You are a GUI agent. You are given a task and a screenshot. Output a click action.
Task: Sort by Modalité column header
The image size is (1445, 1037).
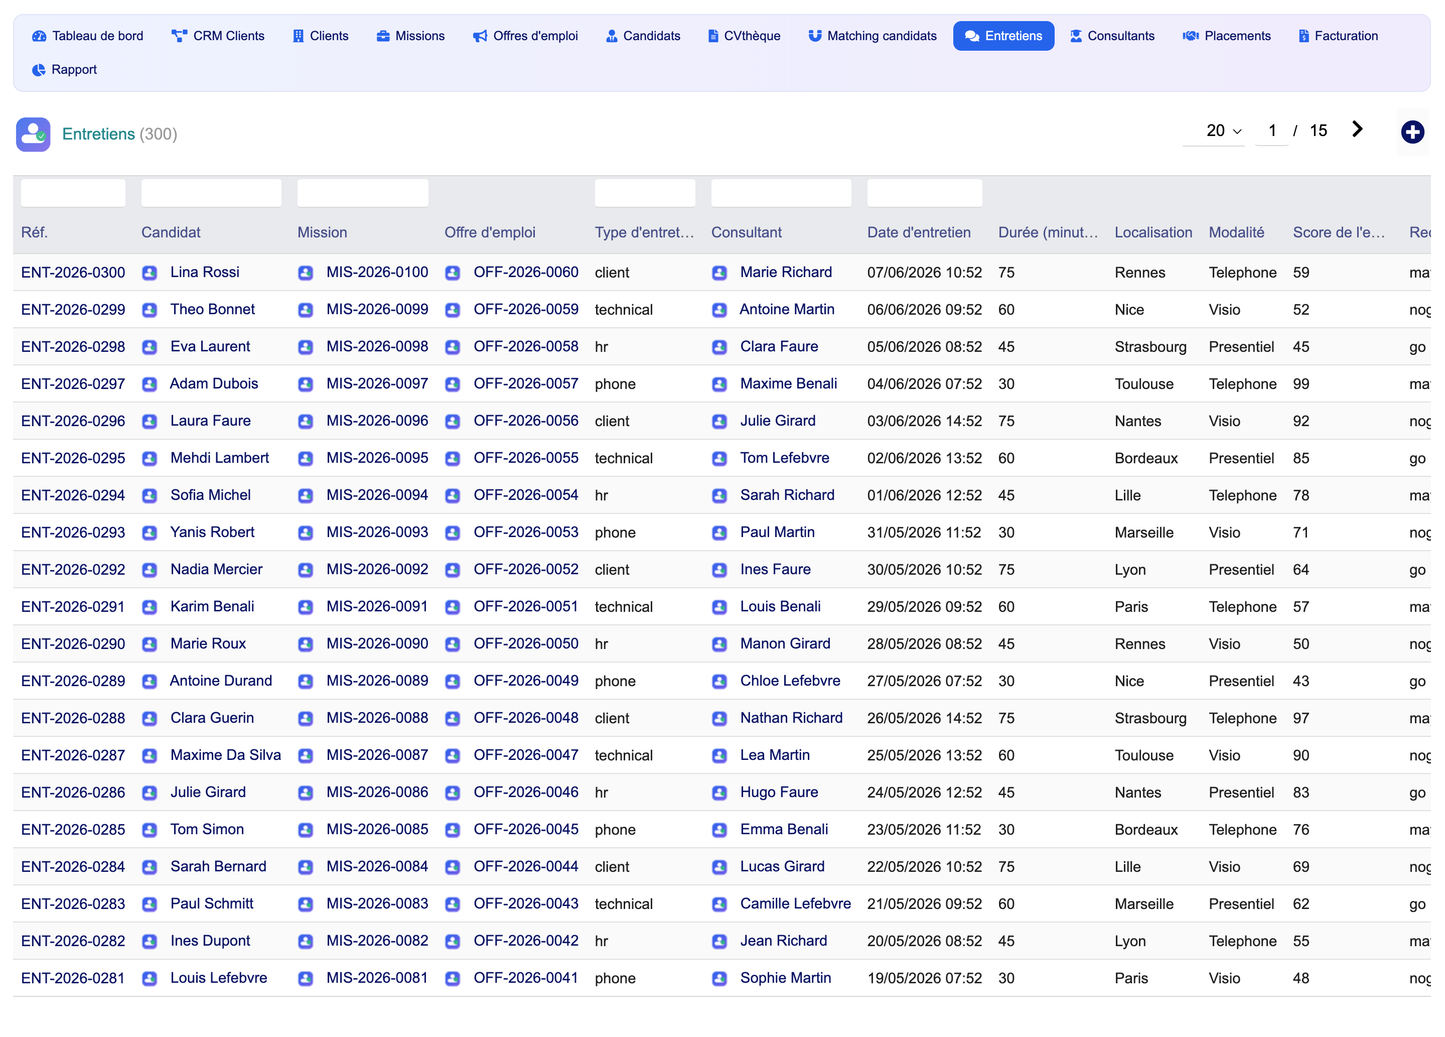[1236, 232]
